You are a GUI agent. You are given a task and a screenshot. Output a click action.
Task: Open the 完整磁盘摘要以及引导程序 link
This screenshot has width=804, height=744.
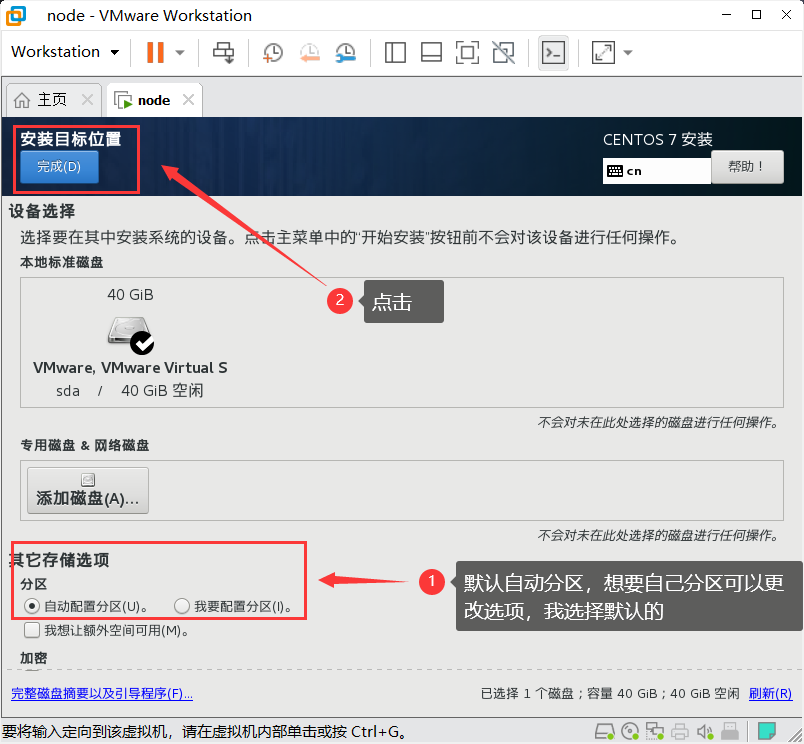tap(101, 692)
